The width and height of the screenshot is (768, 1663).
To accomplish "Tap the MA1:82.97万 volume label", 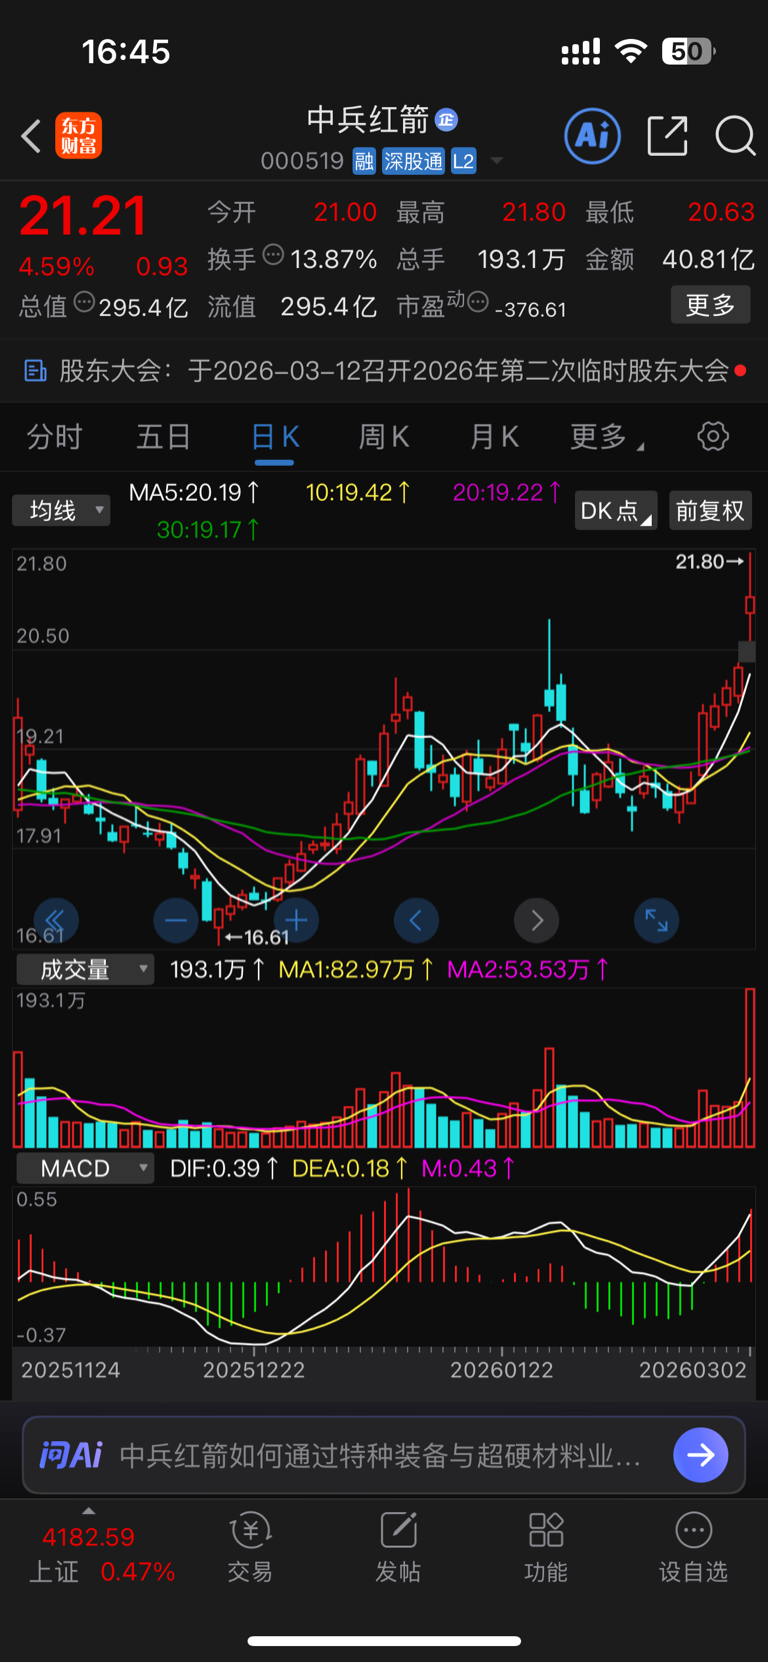I will click(356, 969).
